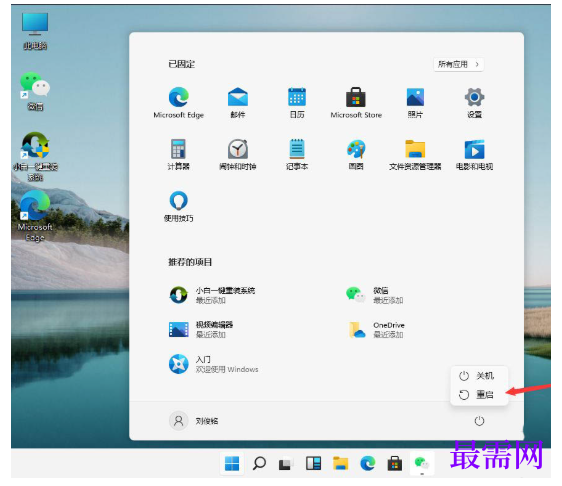Select Microsoft Edge desktop shortcut
The width and height of the screenshot is (562, 486).
click(x=35, y=216)
